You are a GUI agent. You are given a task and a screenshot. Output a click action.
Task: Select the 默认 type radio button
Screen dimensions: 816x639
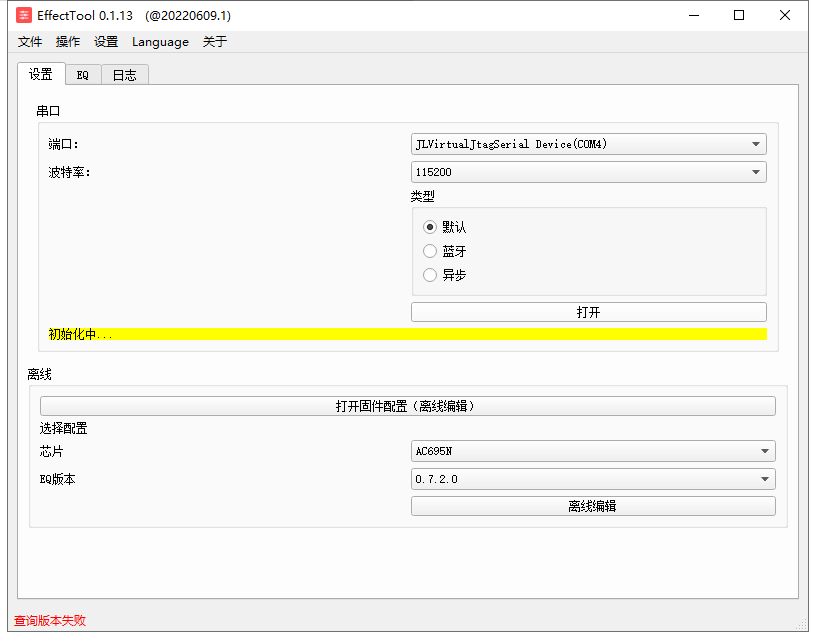click(430, 227)
